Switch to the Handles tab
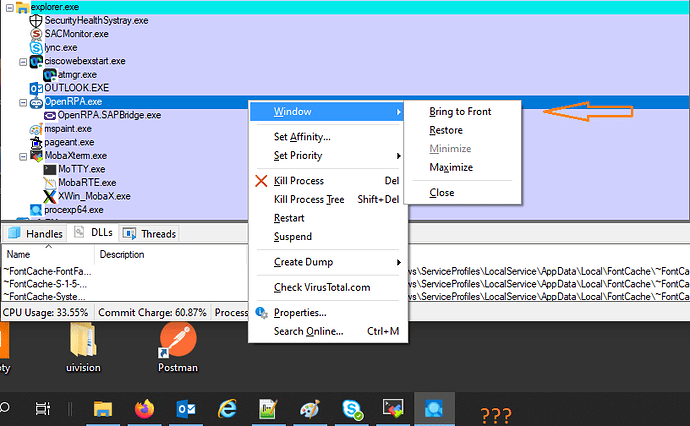 [x=36, y=234]
